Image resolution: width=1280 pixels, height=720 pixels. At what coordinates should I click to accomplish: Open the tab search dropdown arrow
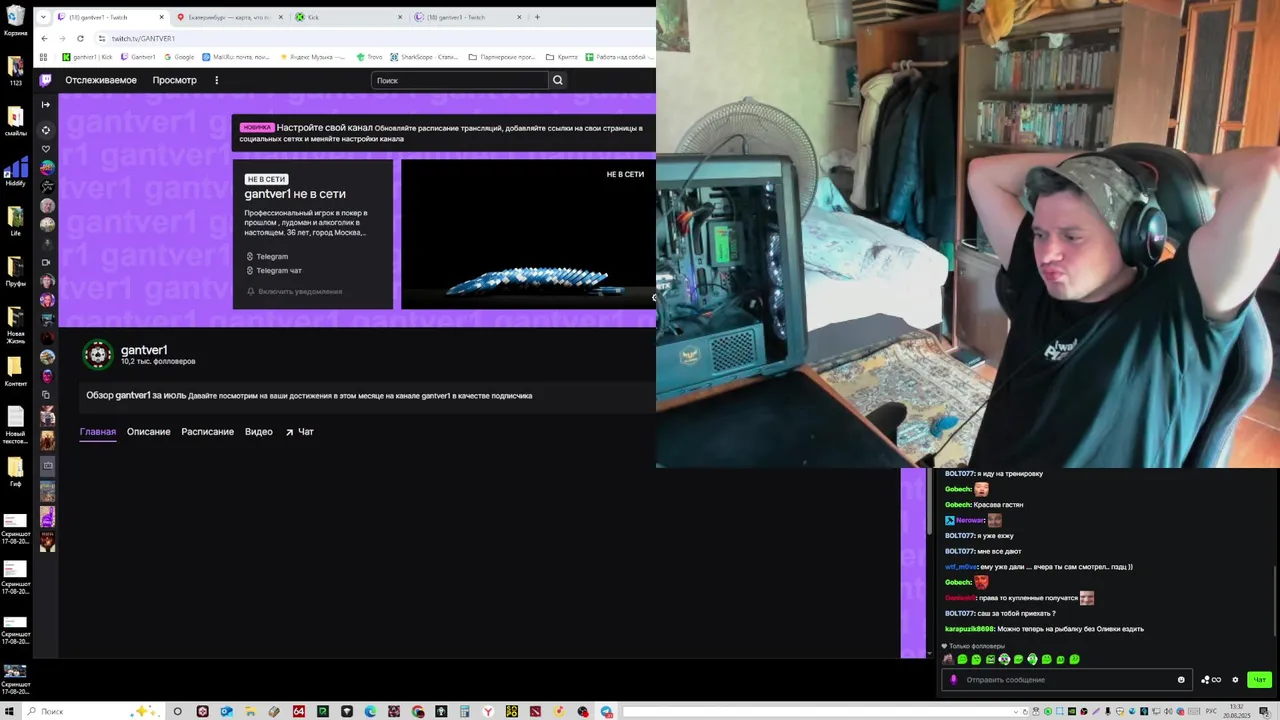[43, 17]
